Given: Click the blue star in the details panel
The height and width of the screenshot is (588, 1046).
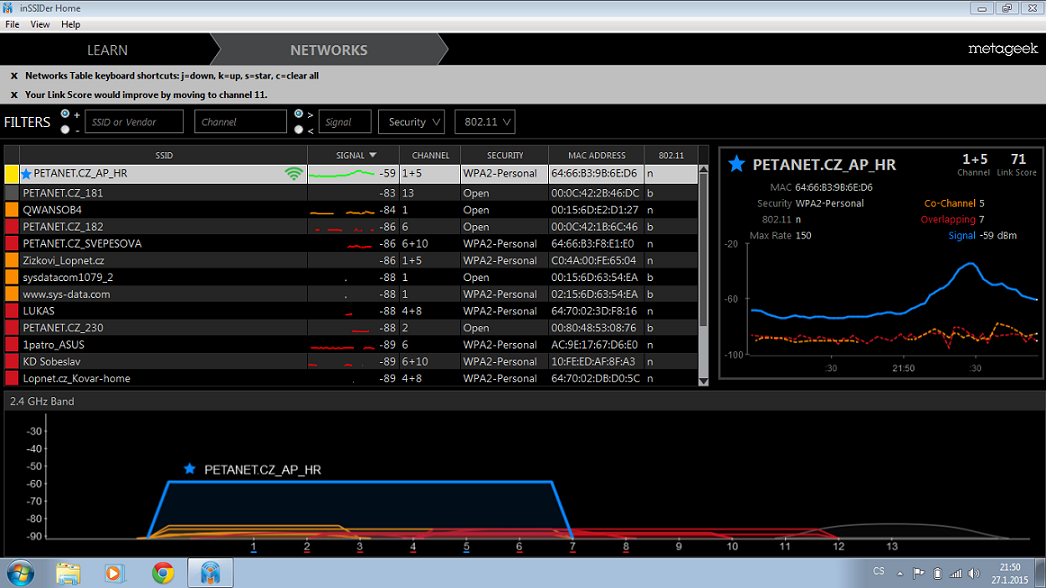Looking at the screenshot, I should [737, 164].
